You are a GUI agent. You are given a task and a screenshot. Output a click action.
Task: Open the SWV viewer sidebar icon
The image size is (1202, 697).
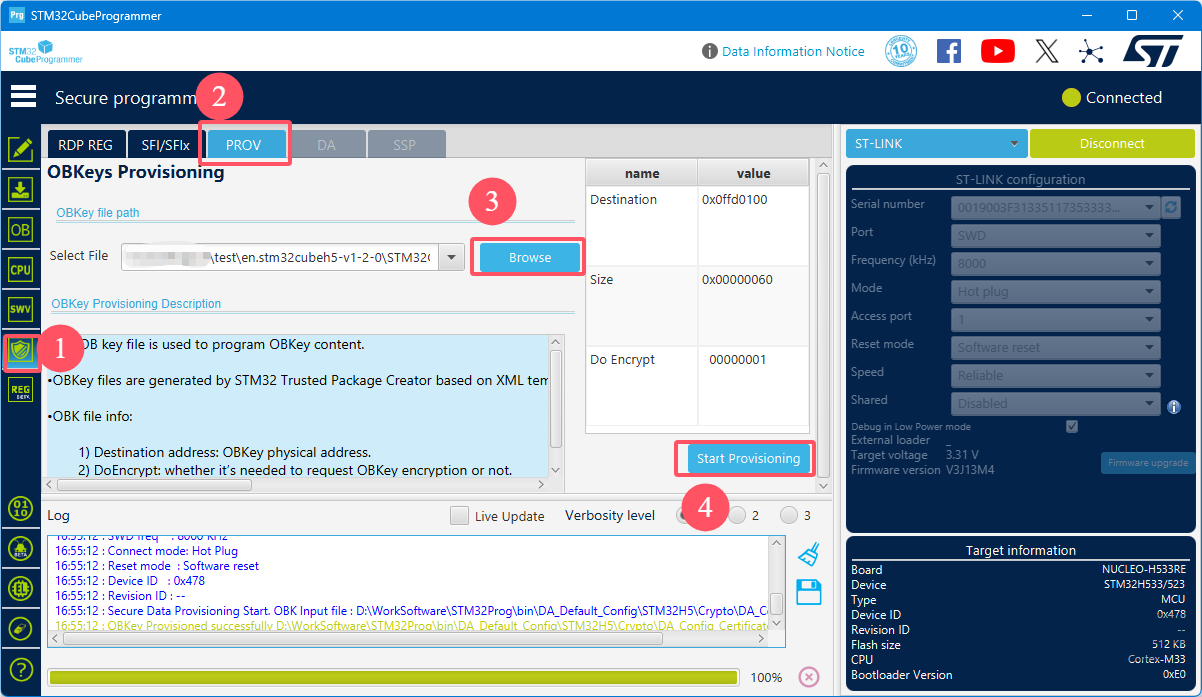pos(21,309)
